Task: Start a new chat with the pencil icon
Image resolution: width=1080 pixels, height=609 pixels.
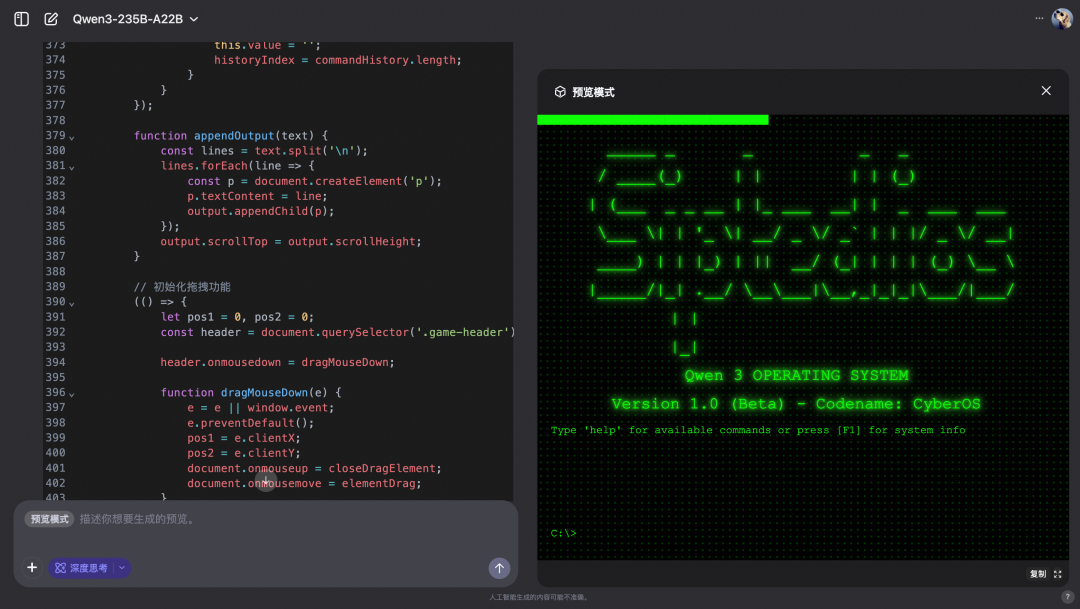Action: coord(51,19)
